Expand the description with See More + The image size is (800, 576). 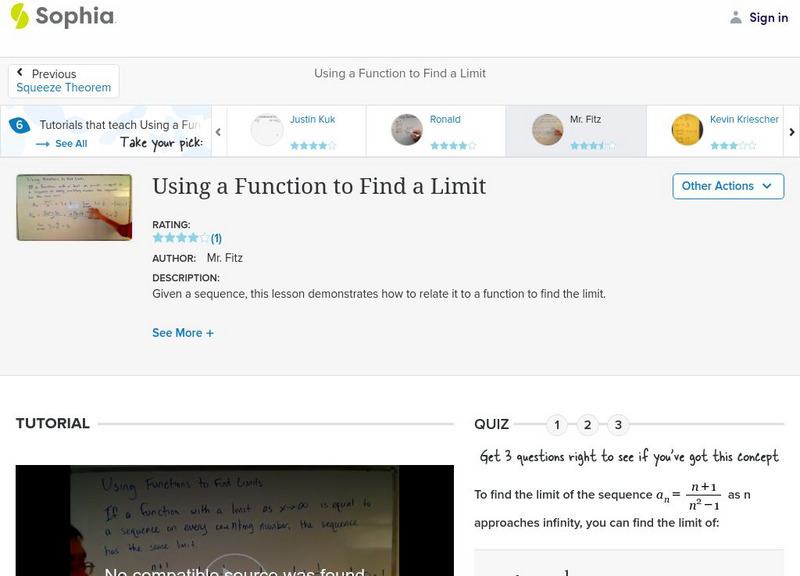click(183, 332)
